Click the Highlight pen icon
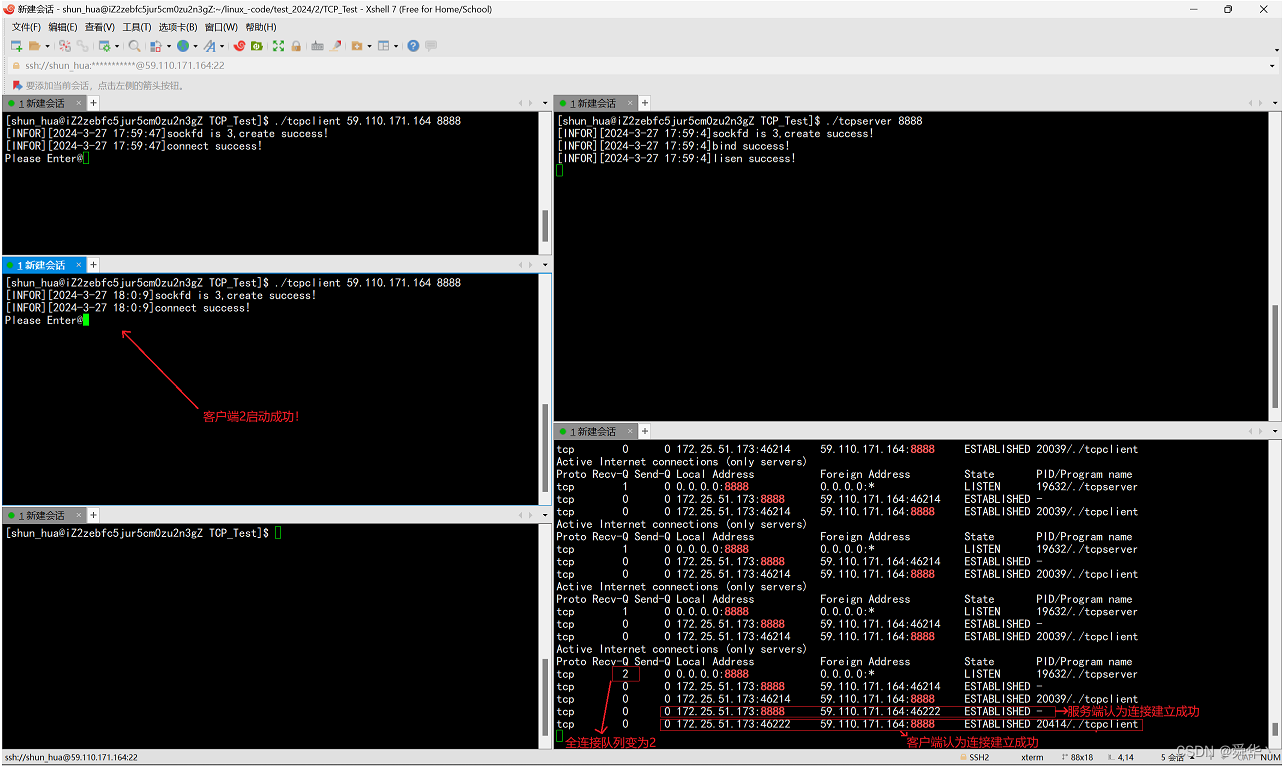Viewport: 1286px width, 768px height. pyautogui.click(x=335, y=46)
